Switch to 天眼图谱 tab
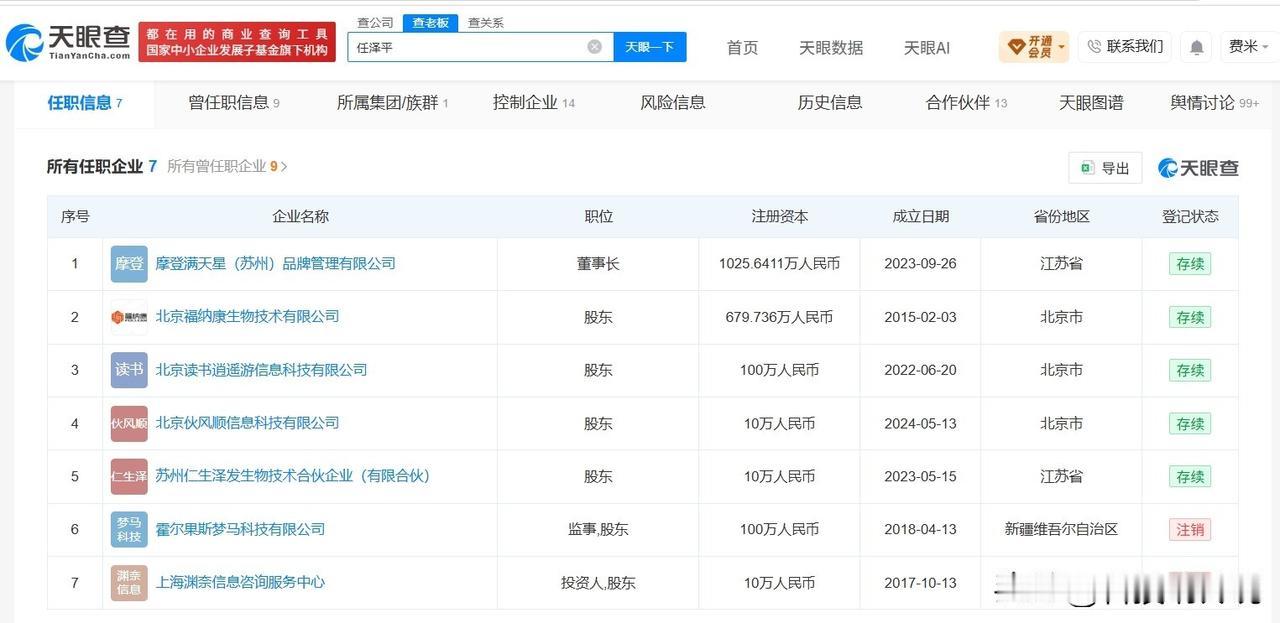Viewport: 1280px width, 623px height. [x=1091, y=102]
